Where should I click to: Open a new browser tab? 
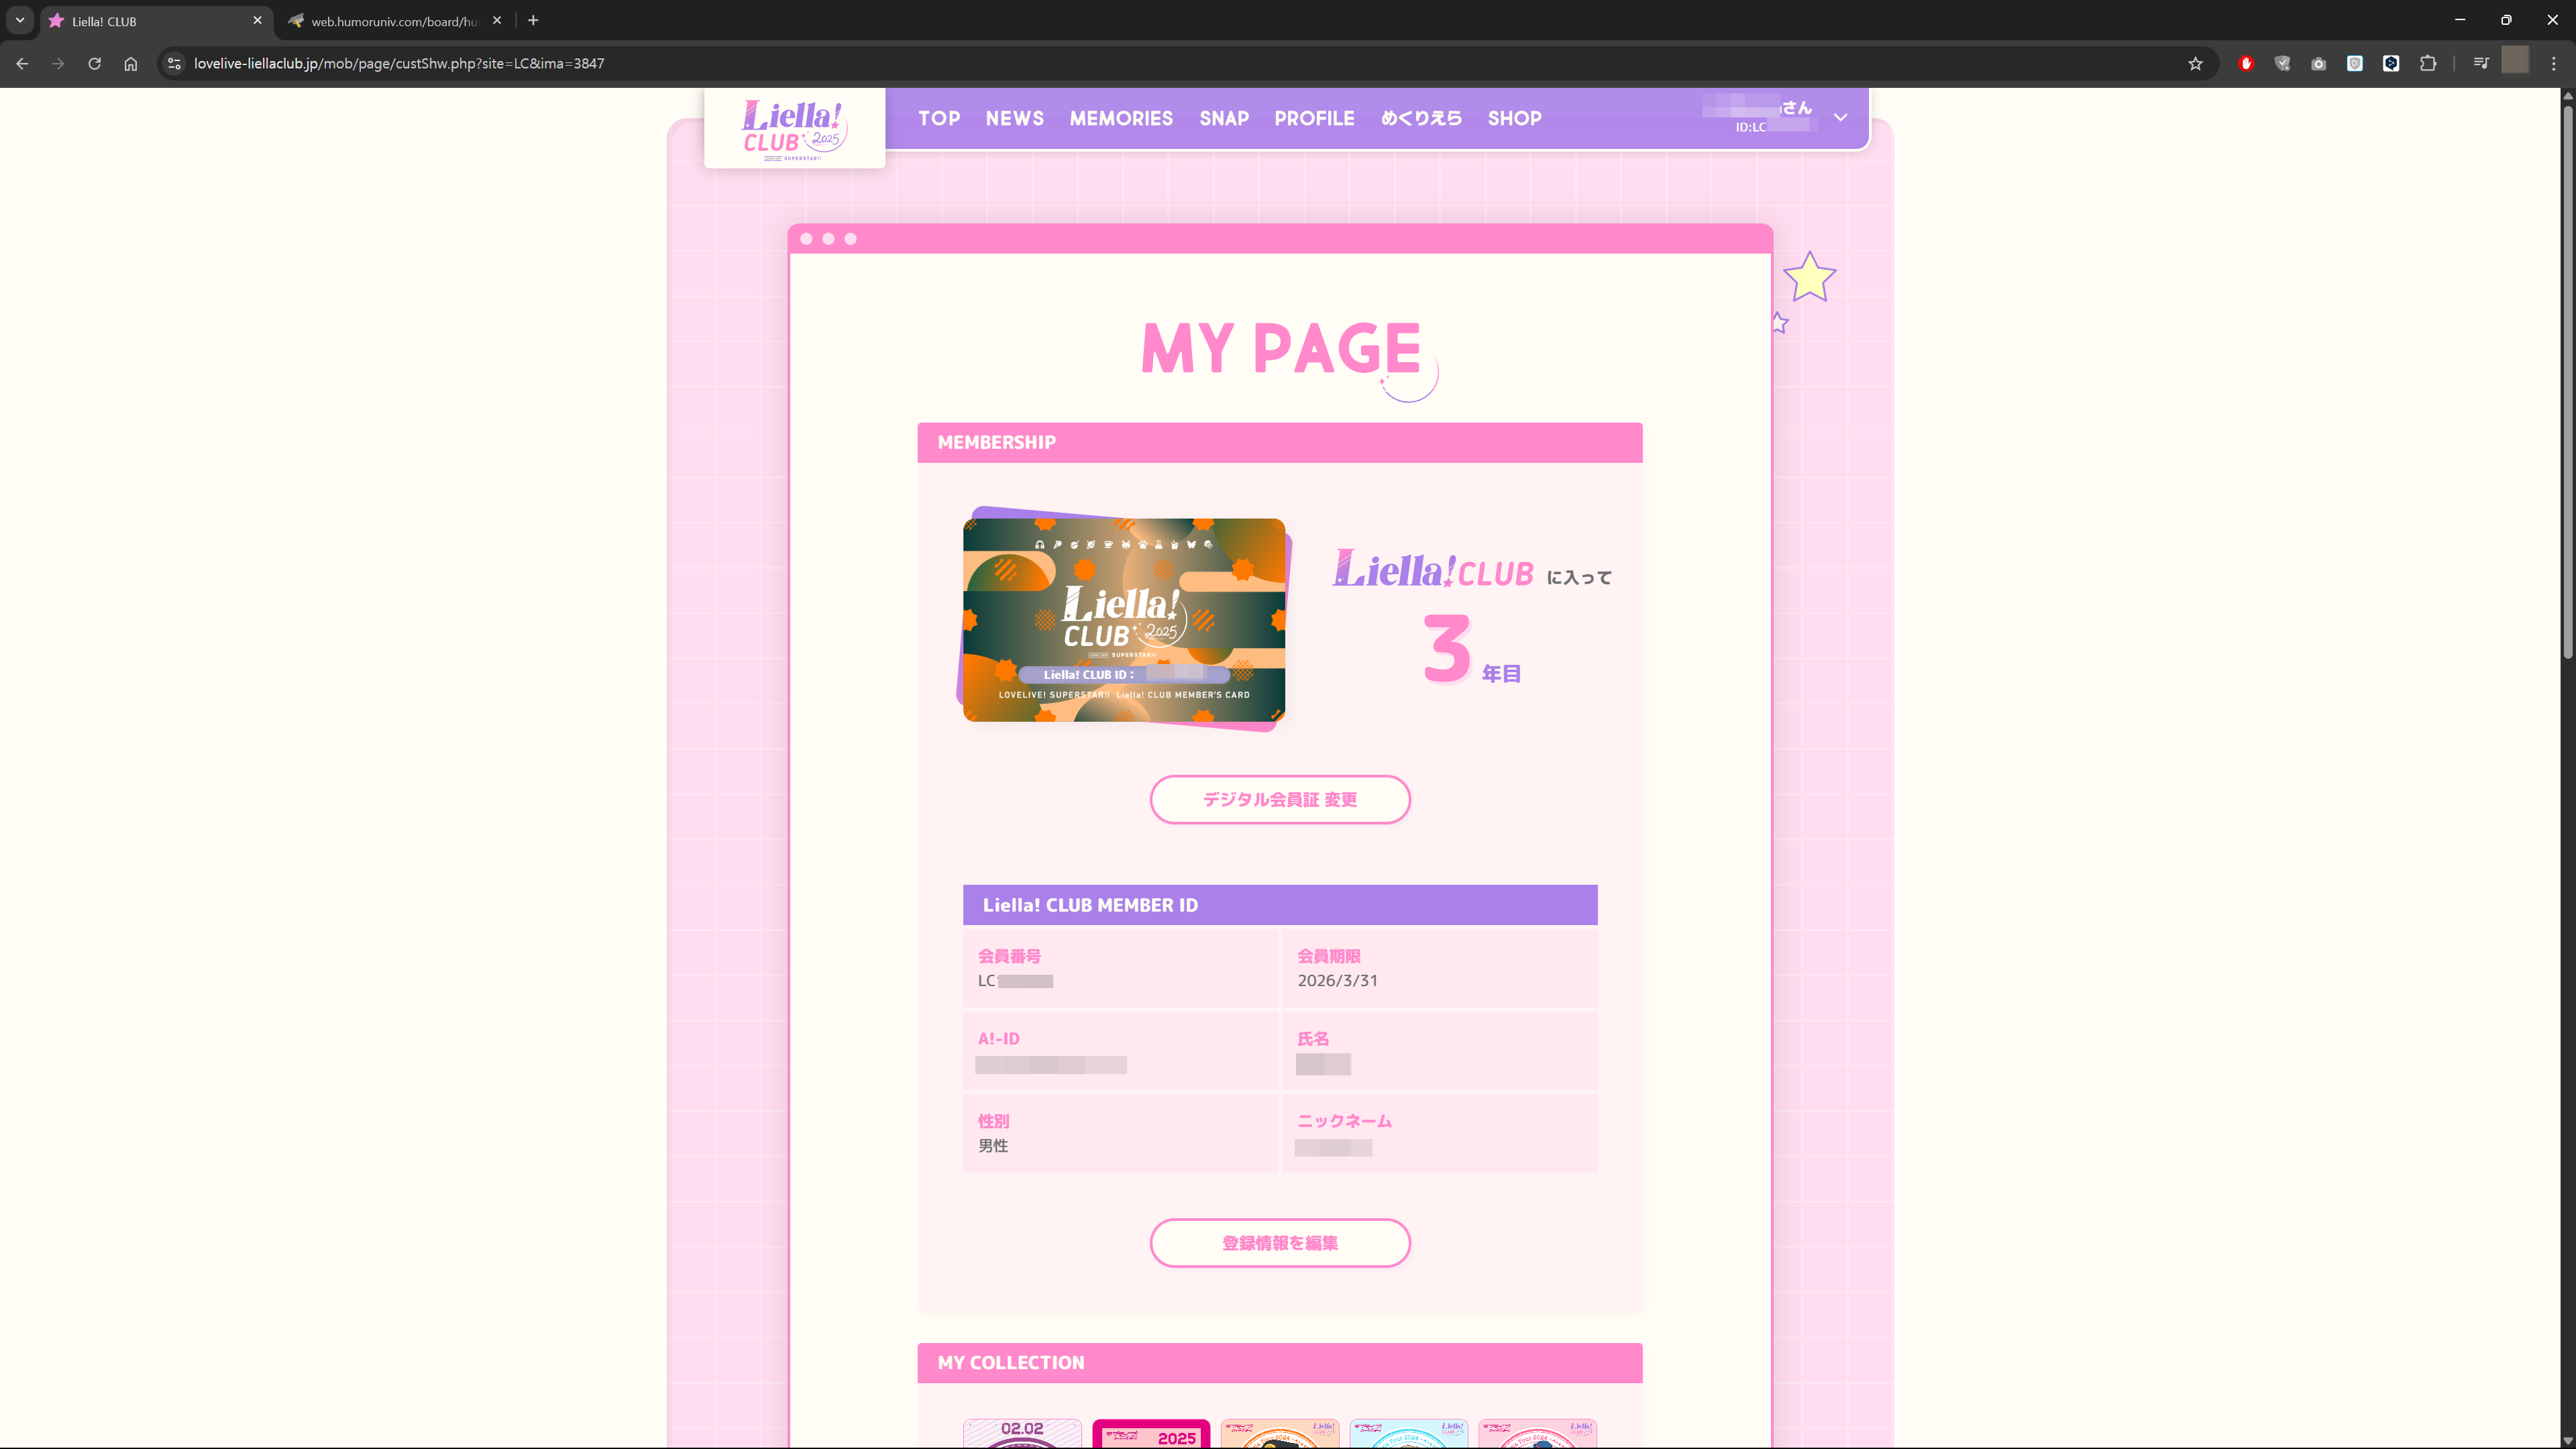[x=533, y=20]
